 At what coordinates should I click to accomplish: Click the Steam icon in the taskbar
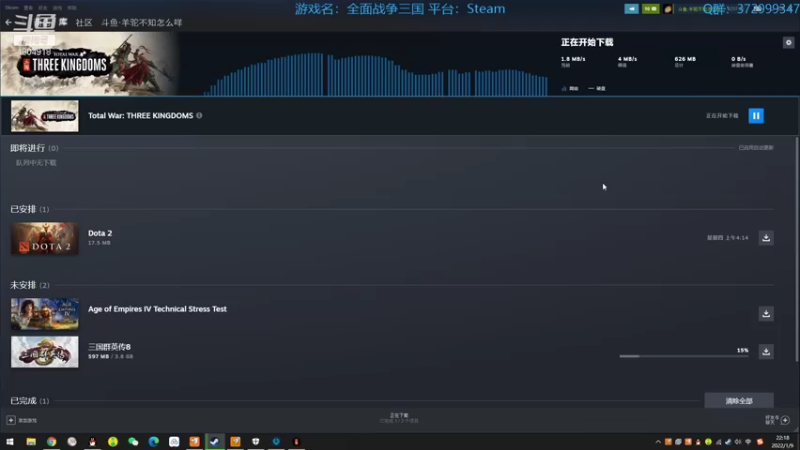pyautogui.click(x=215, y=441)
